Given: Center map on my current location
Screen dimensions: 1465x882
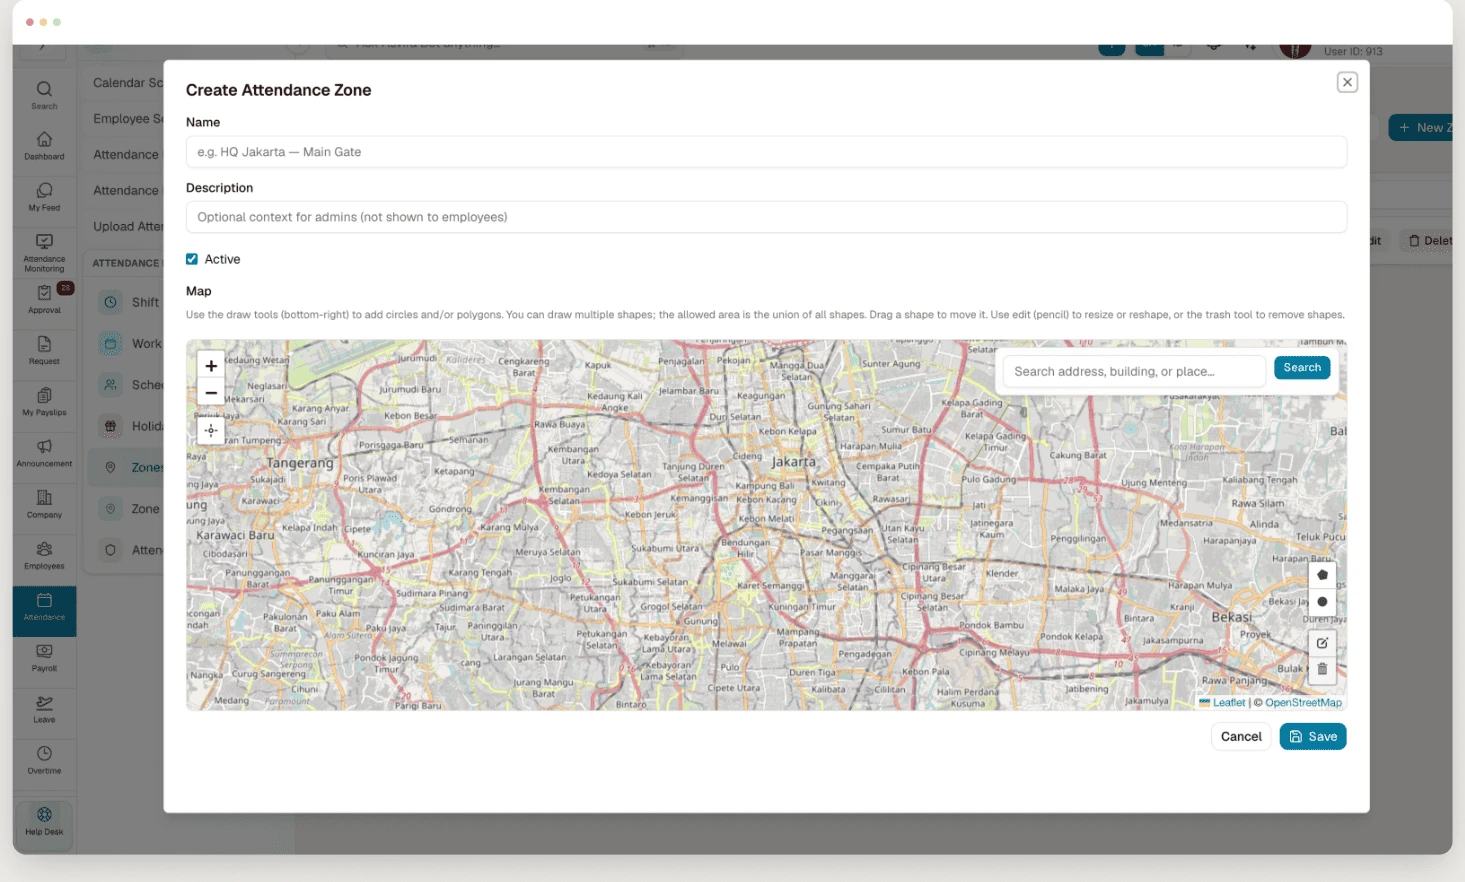Looking at the screenshot, I should tap(211, 431).
